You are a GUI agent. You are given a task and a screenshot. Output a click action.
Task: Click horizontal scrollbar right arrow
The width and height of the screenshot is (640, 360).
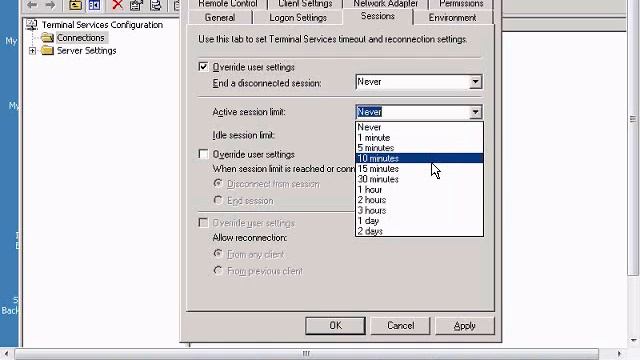click(620, 353)
